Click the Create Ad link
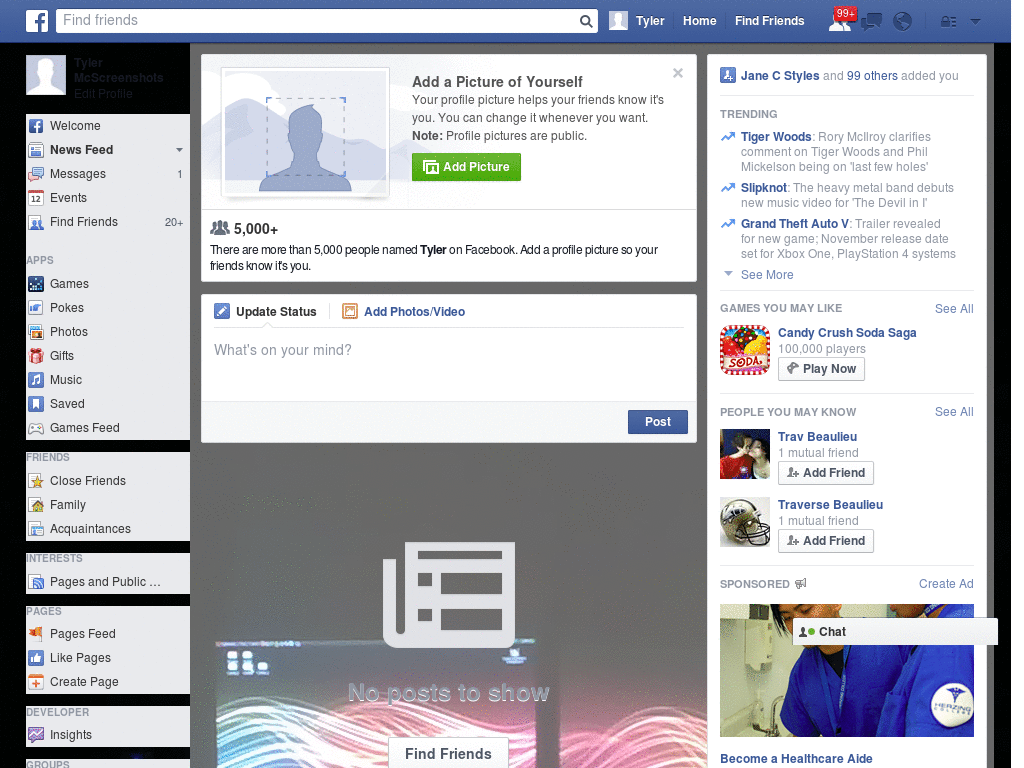Viewport: 1024px width, 768px height. [x=946, y=584]
